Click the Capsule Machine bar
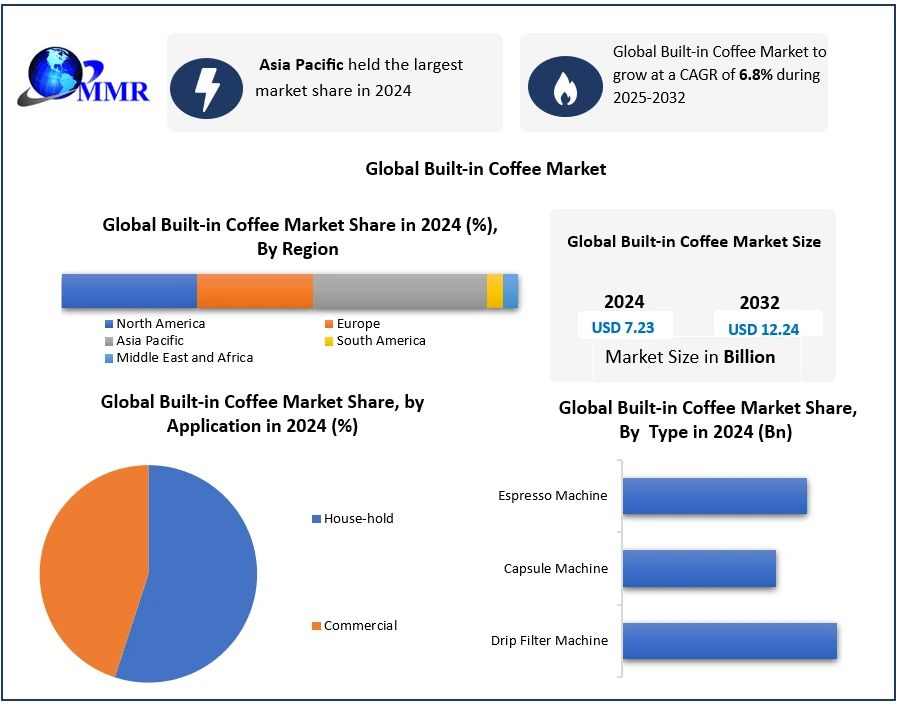Image resolution: width=900 pixels, height=704 pixels. pyautogui.click(x=699, y=568)
